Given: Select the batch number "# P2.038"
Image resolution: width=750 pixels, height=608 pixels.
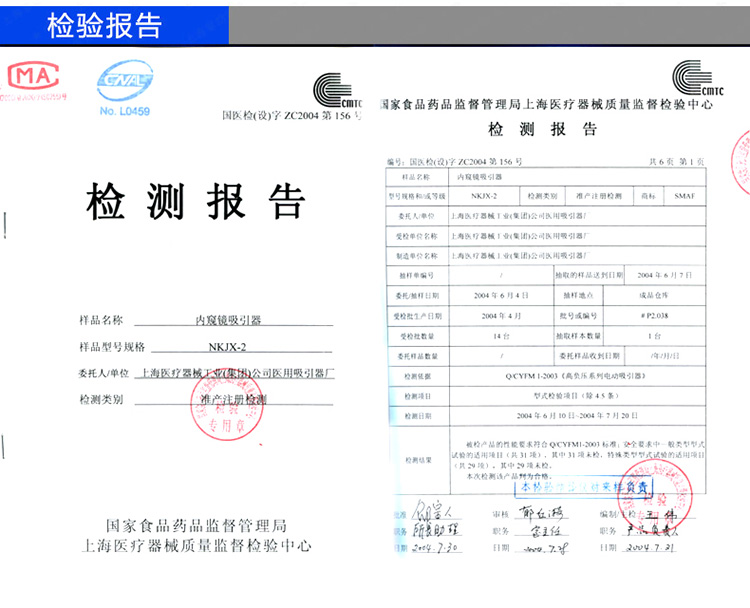Looking at the screenshot, I should point(654,316).
